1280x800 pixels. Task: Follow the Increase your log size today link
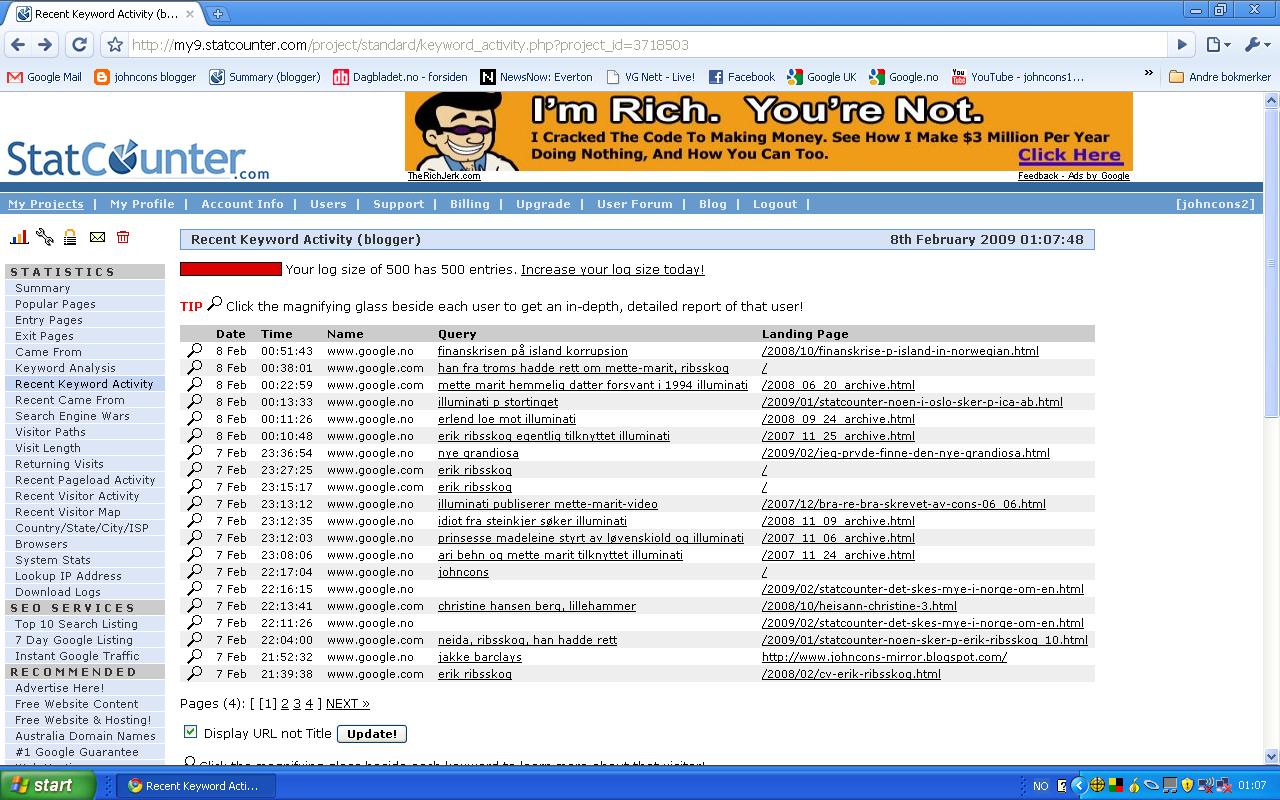tap(612, 270)
